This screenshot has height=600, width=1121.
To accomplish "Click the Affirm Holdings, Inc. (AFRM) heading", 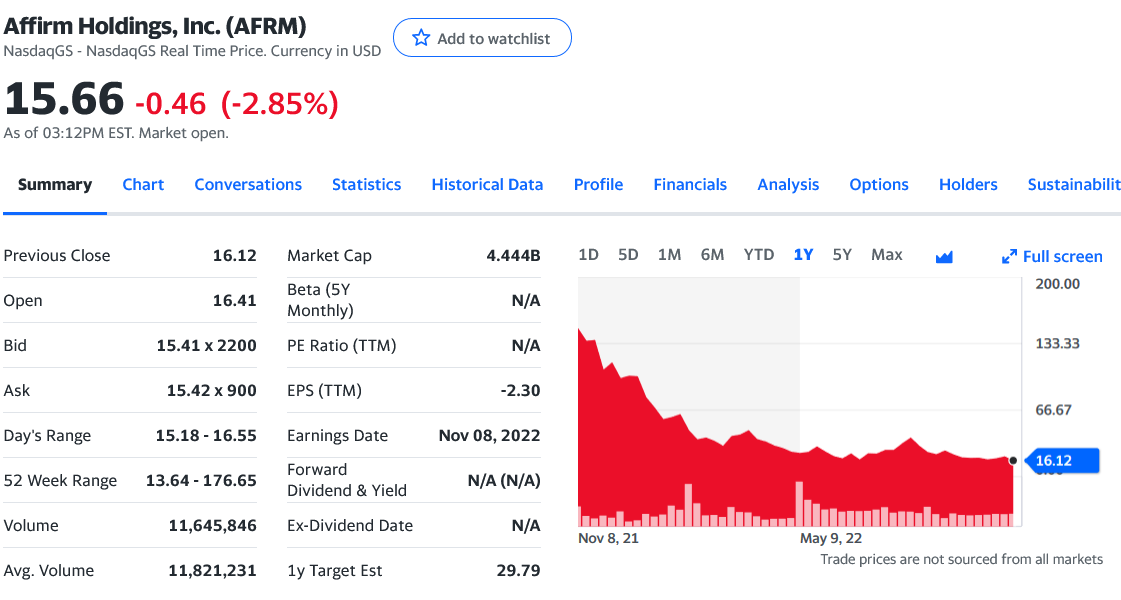I will [155, 26].
